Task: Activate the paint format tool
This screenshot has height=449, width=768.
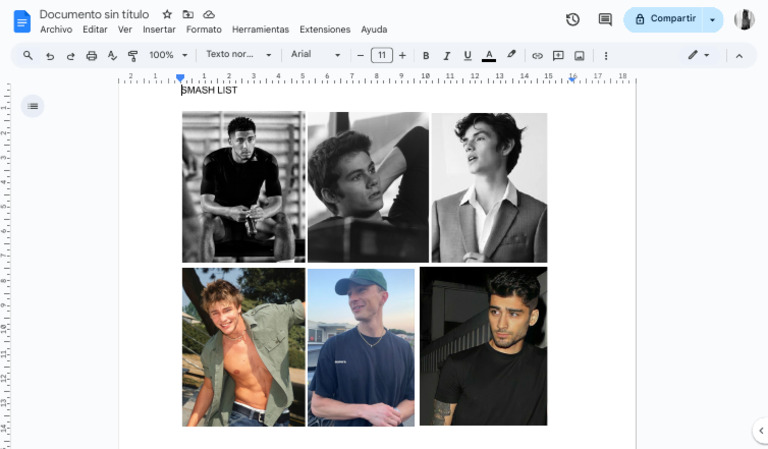Action: (132, 56)
